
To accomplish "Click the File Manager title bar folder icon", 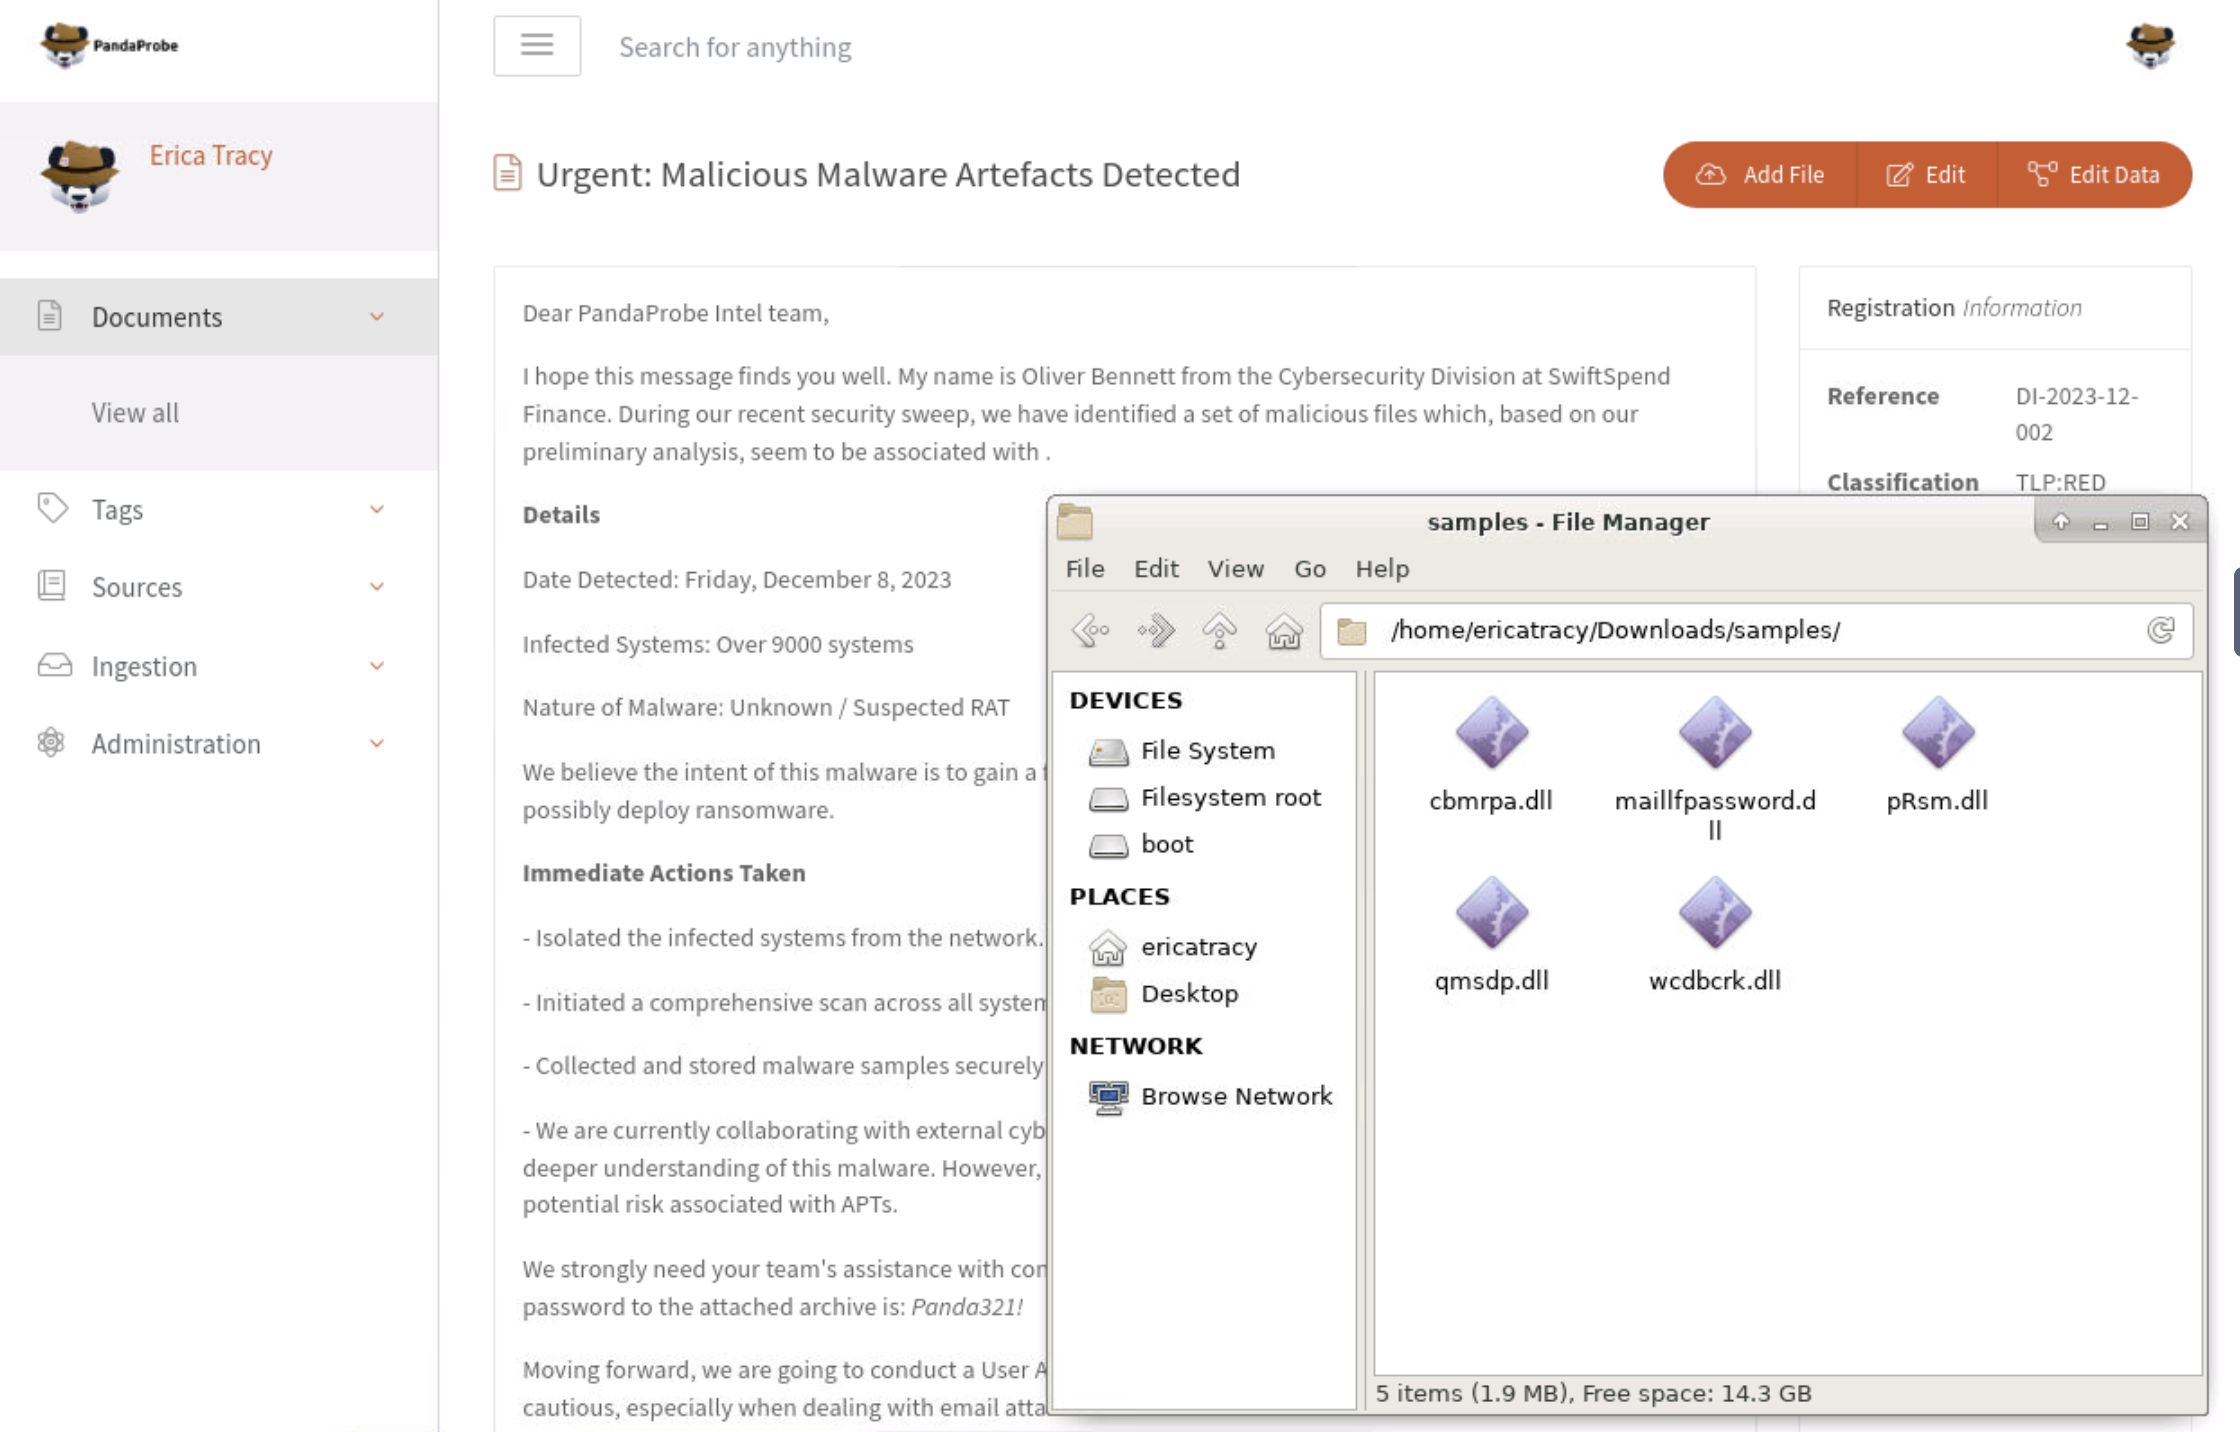I will coord(1075,521).
